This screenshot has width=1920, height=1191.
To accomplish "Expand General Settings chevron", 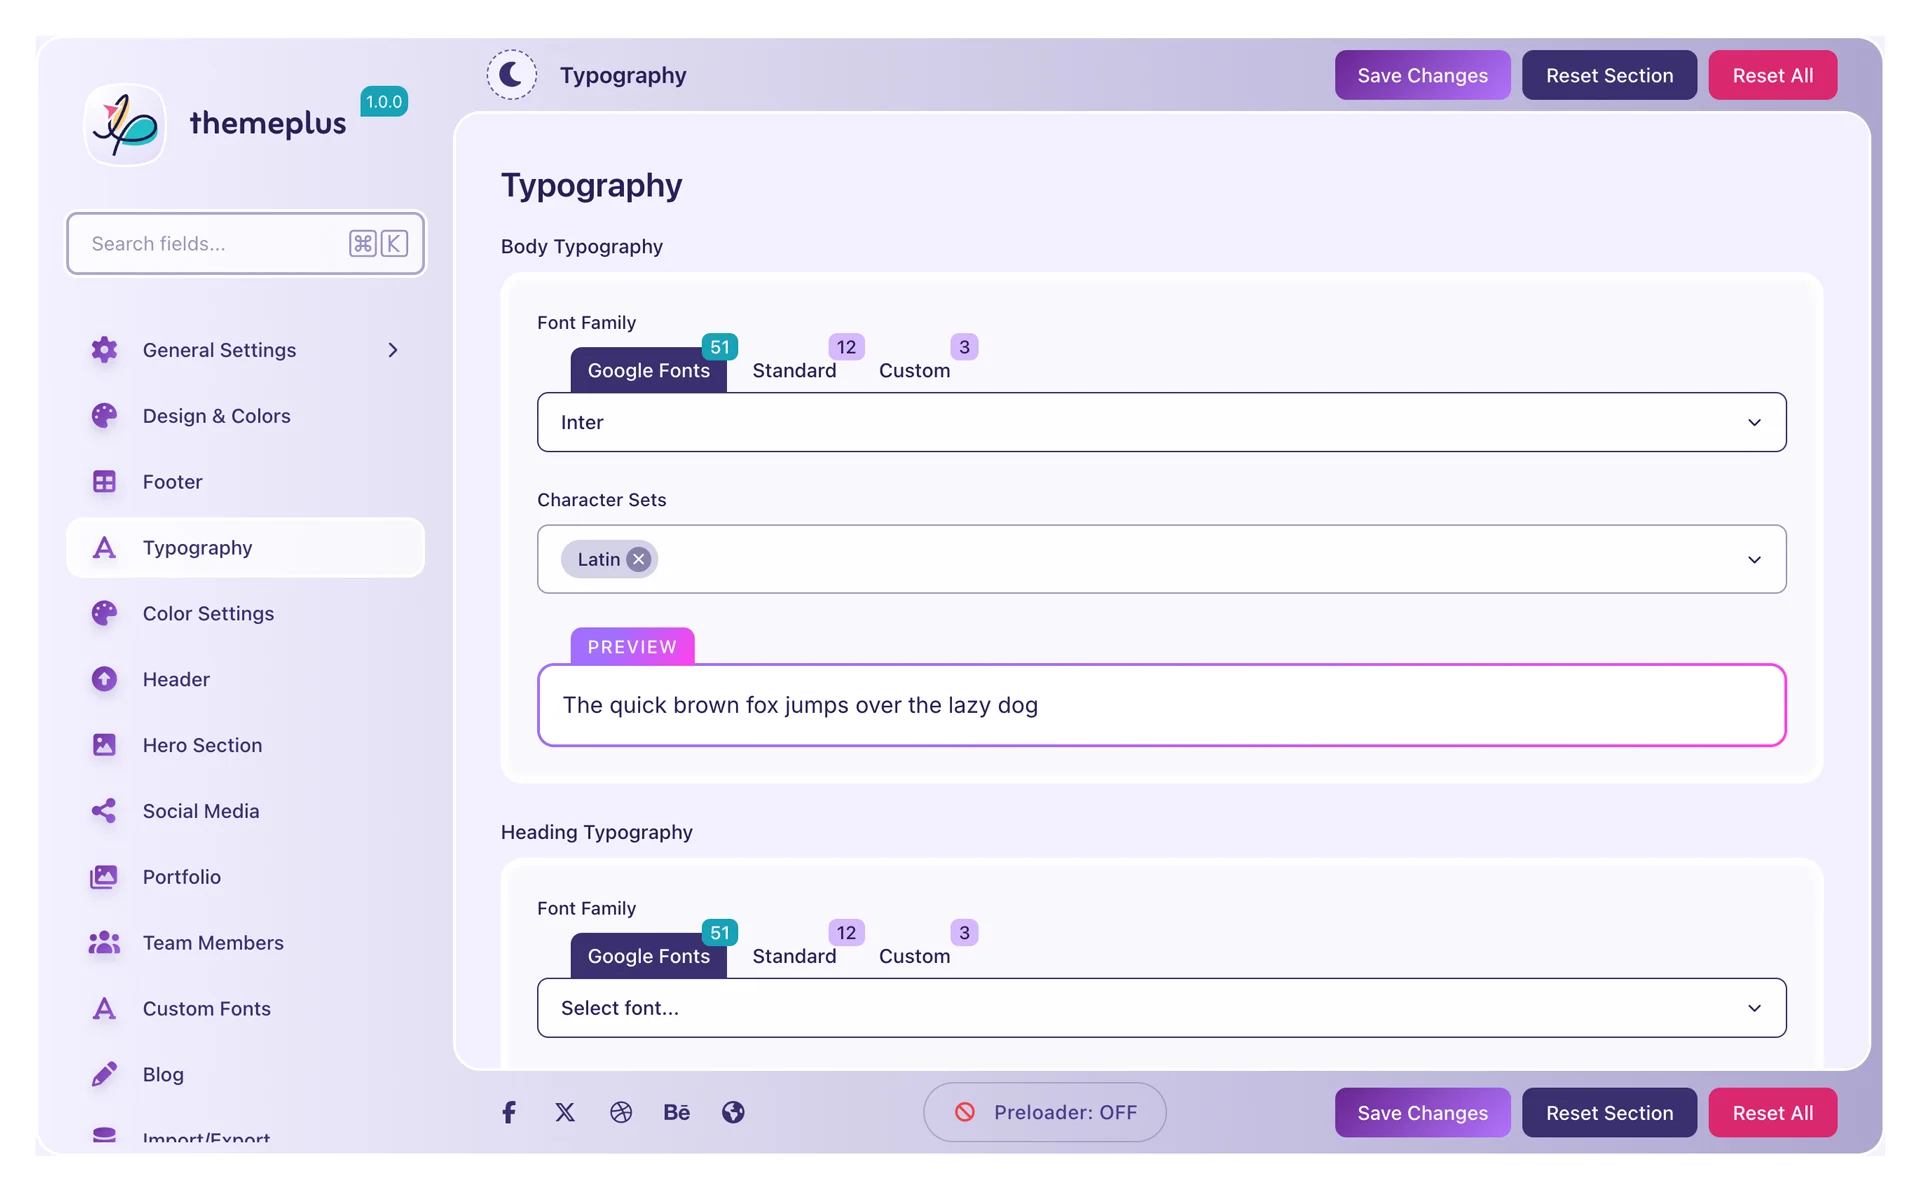I will (x=393, y=350).
